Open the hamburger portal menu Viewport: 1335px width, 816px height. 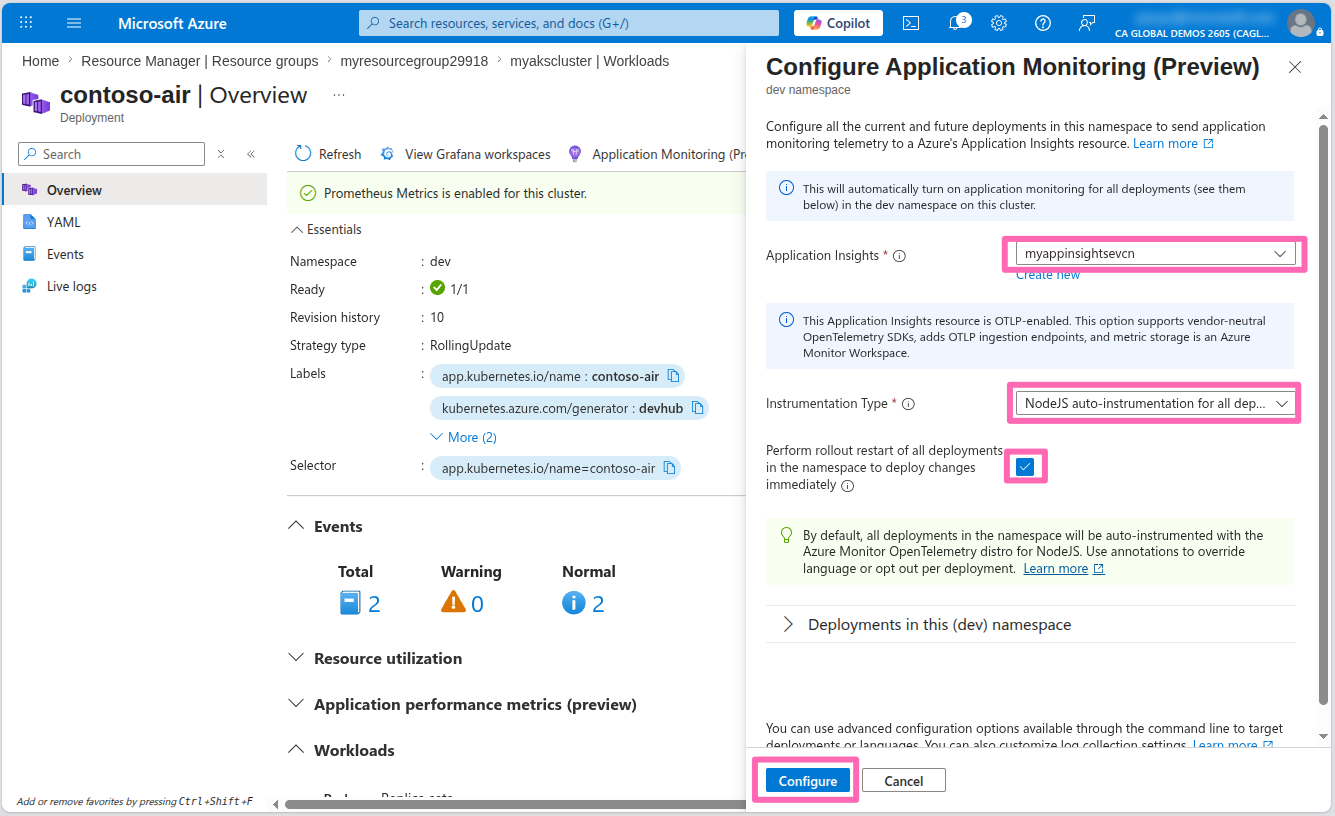pos(74,23)
